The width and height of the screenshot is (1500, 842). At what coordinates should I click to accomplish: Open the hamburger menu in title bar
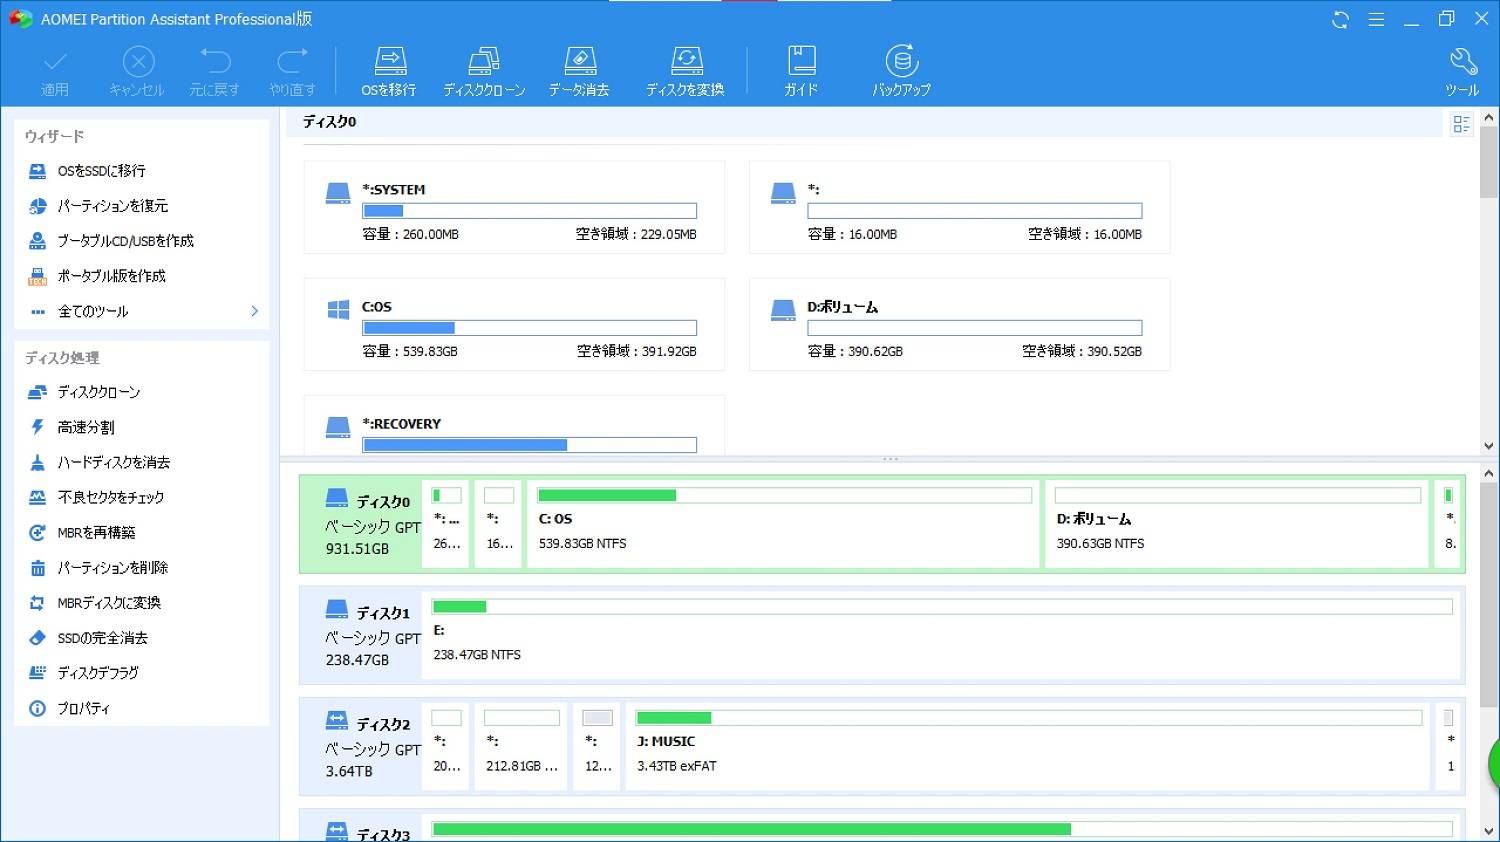[x=1376, y=20]
